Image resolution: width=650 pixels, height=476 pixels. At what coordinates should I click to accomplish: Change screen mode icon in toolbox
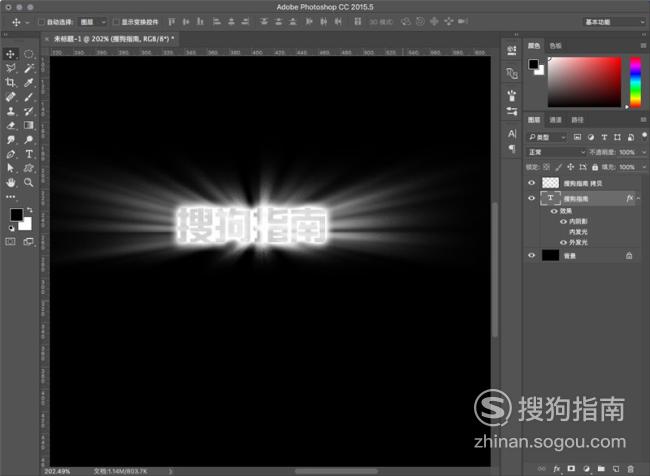29,241
